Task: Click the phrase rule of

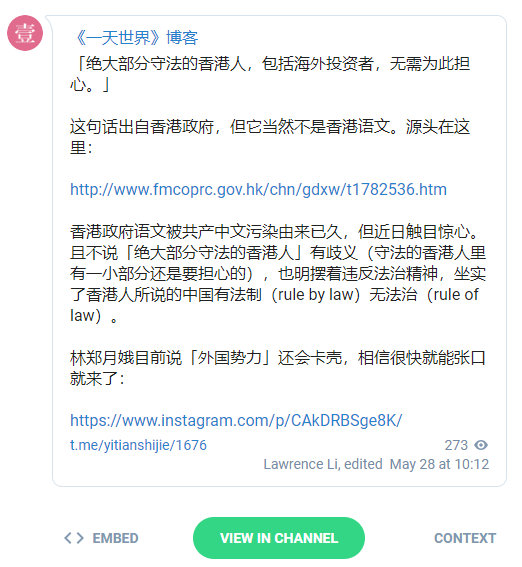Action: [456, 295]
